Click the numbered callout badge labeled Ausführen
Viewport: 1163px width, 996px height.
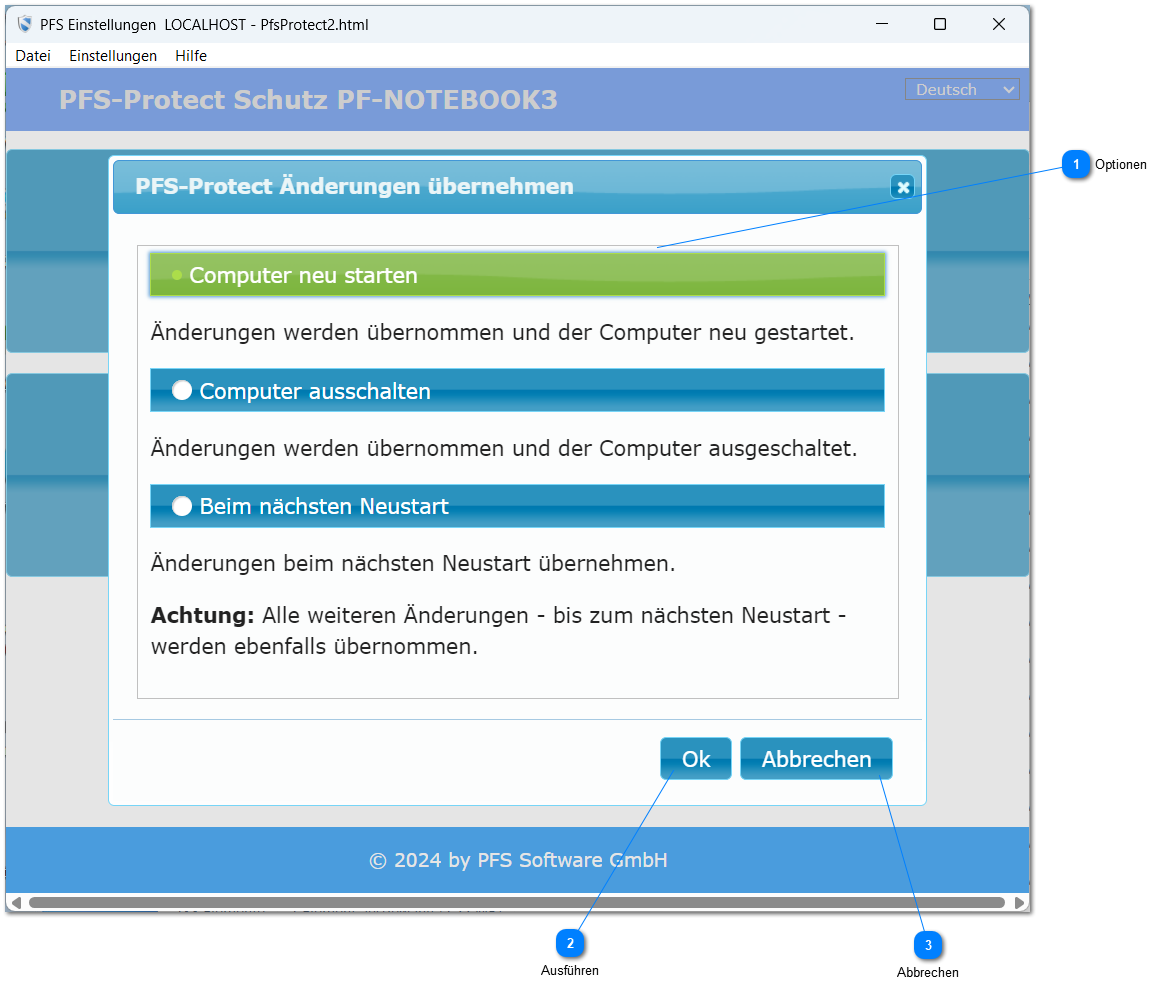click(570, 941)
